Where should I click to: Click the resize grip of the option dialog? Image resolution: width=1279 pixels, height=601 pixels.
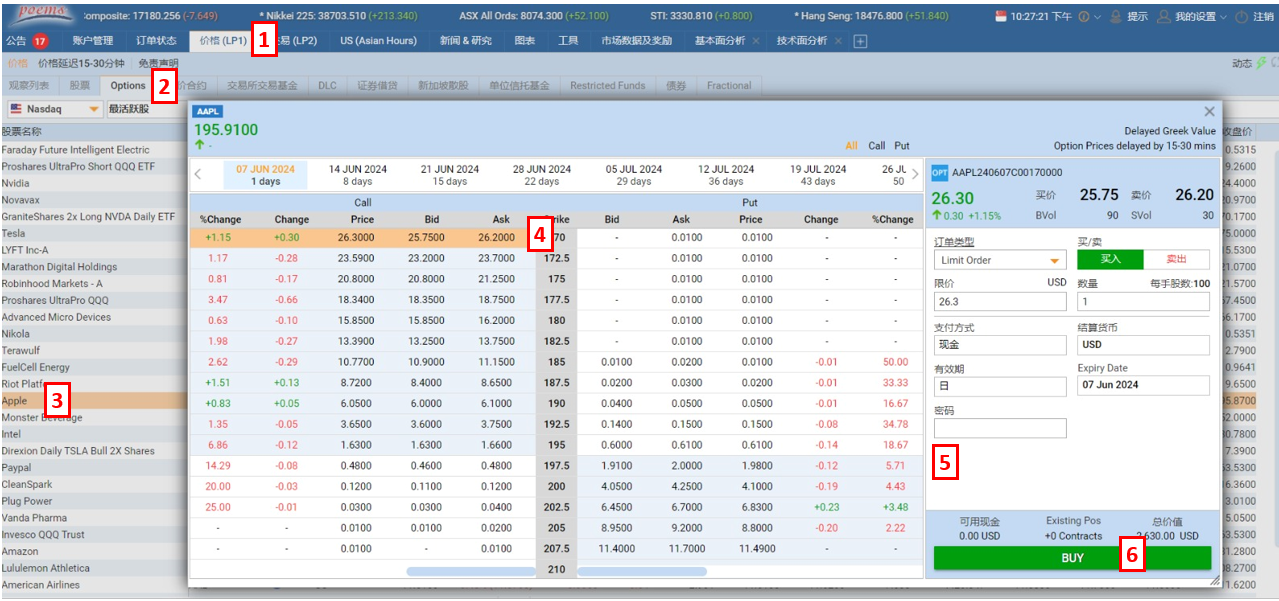click(1215, 580)
